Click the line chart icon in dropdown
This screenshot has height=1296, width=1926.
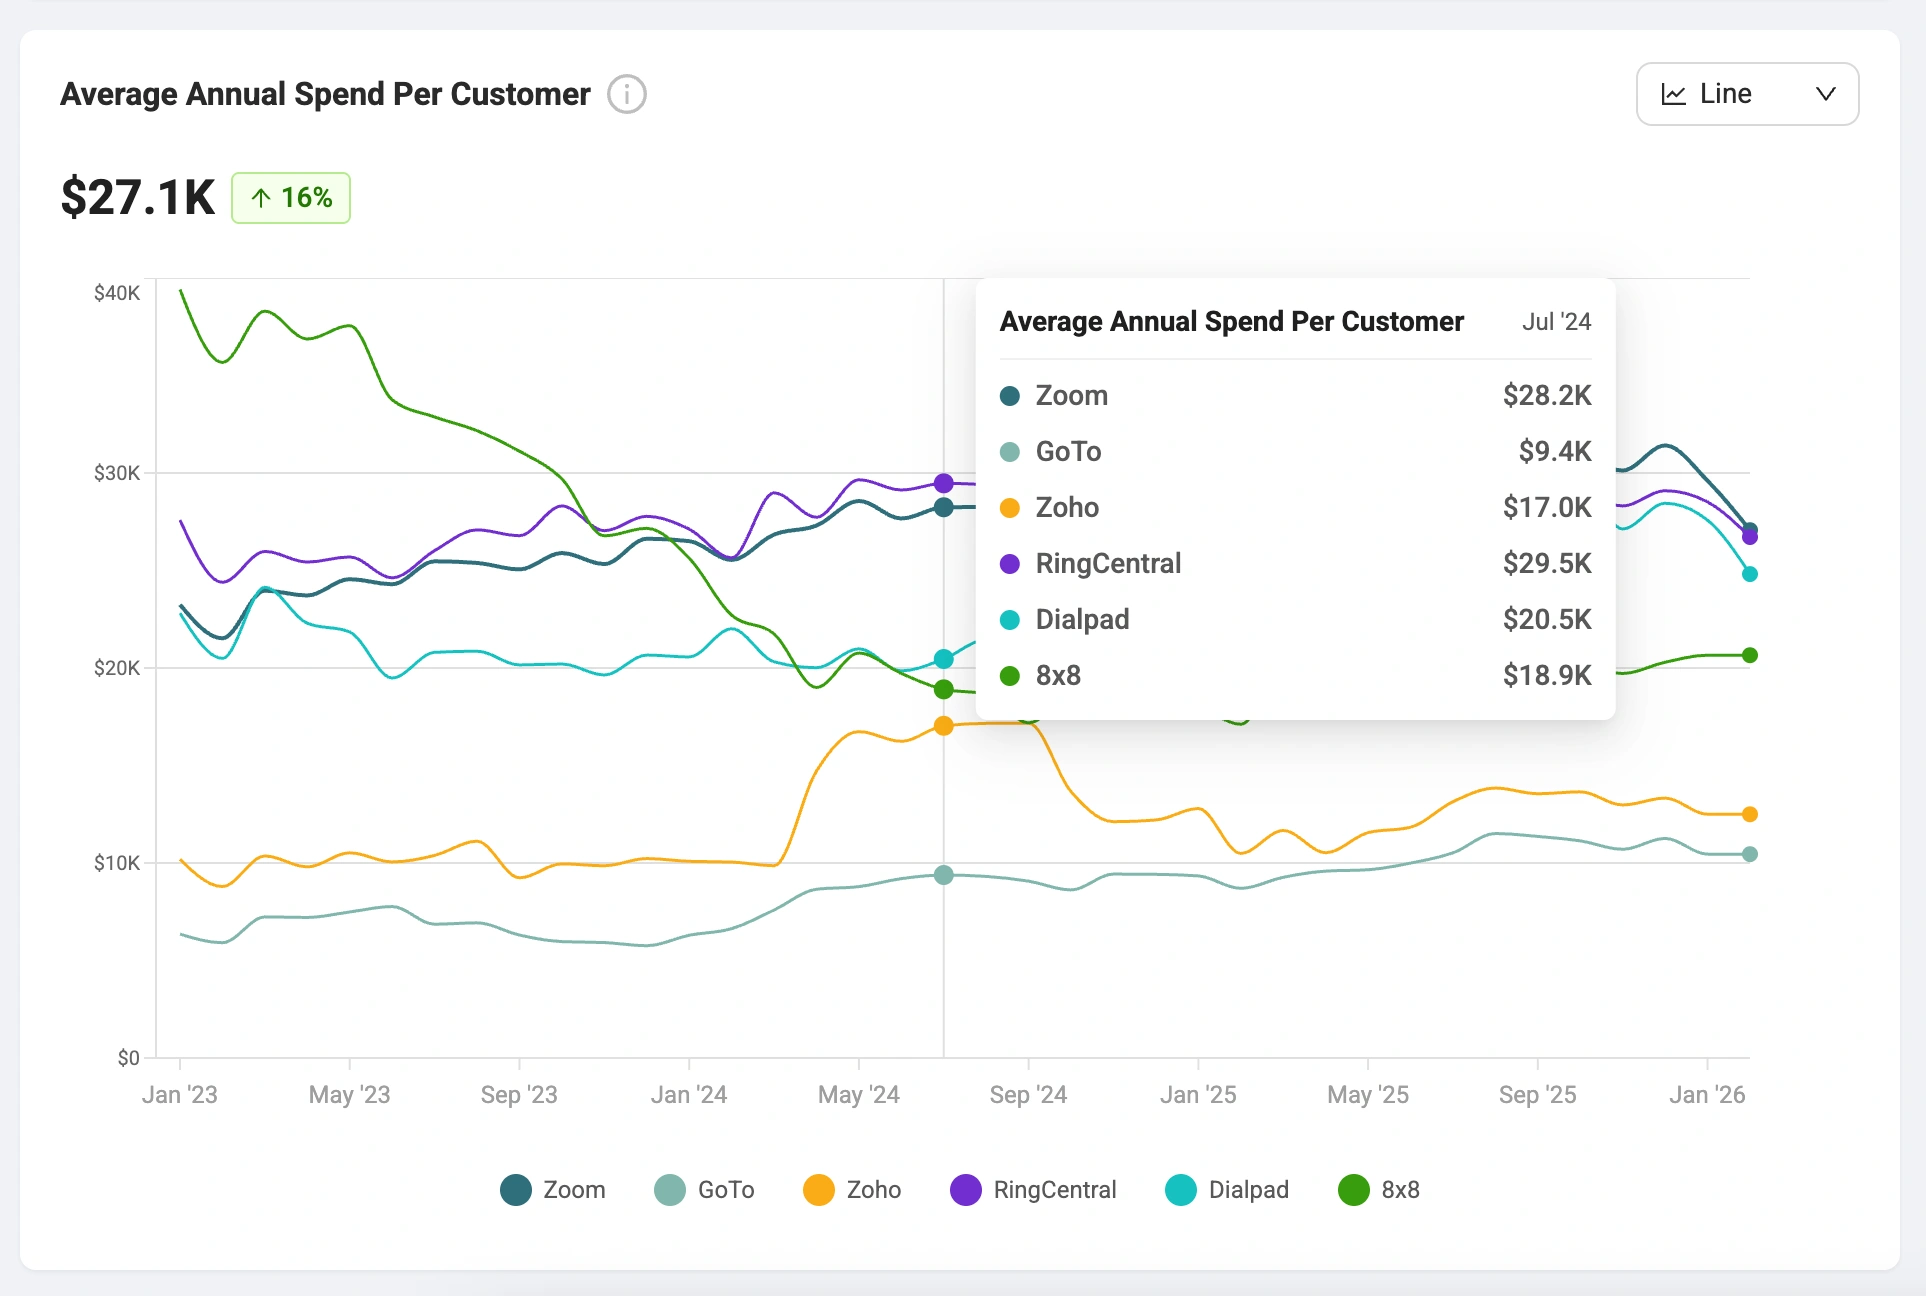pyautogui.click(x=1673, y=94)
